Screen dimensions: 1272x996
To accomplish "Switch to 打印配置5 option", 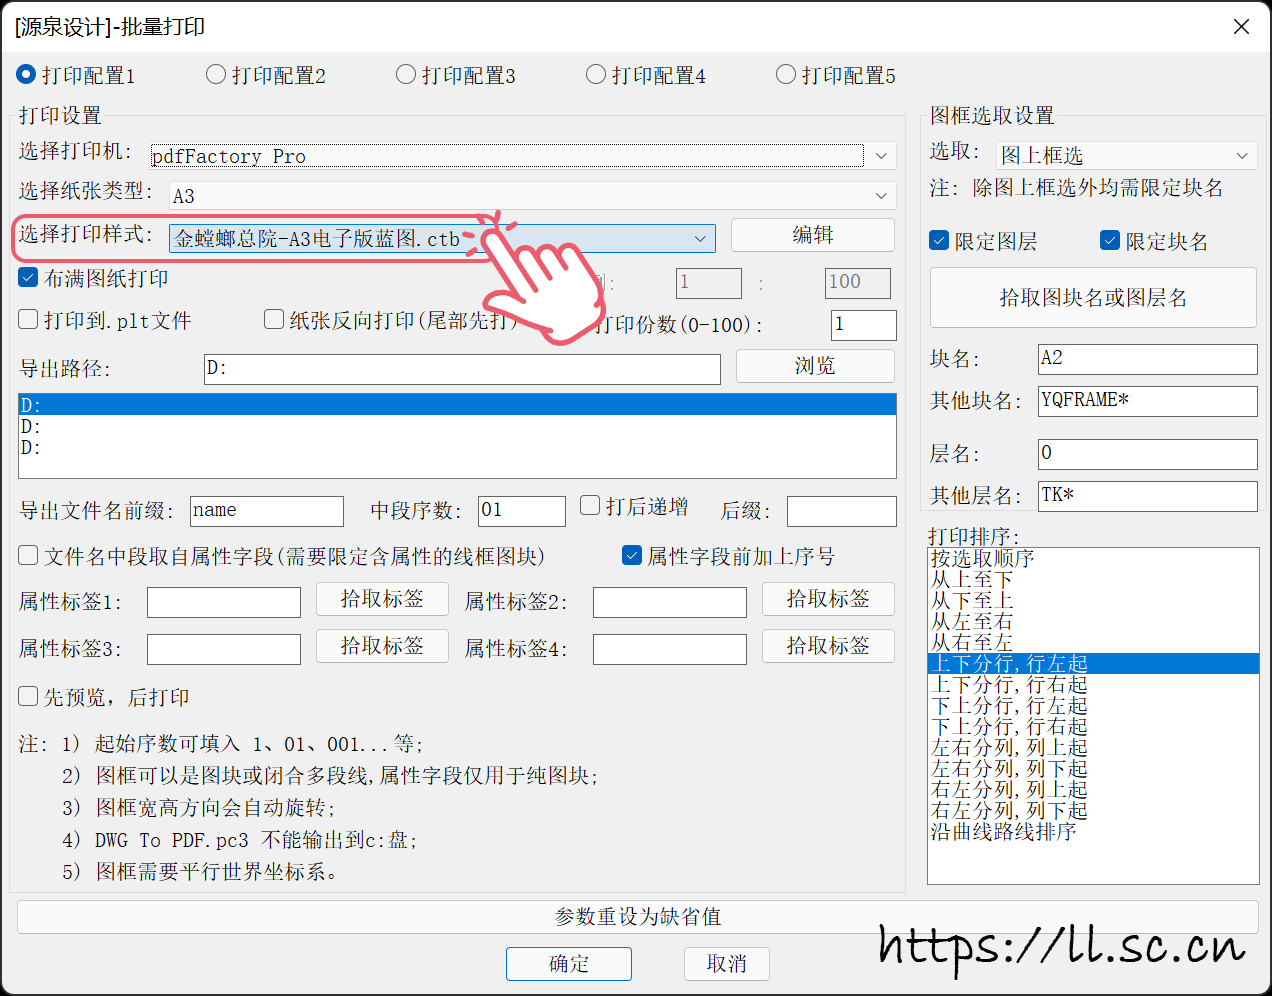I will [x=786, y=75].
